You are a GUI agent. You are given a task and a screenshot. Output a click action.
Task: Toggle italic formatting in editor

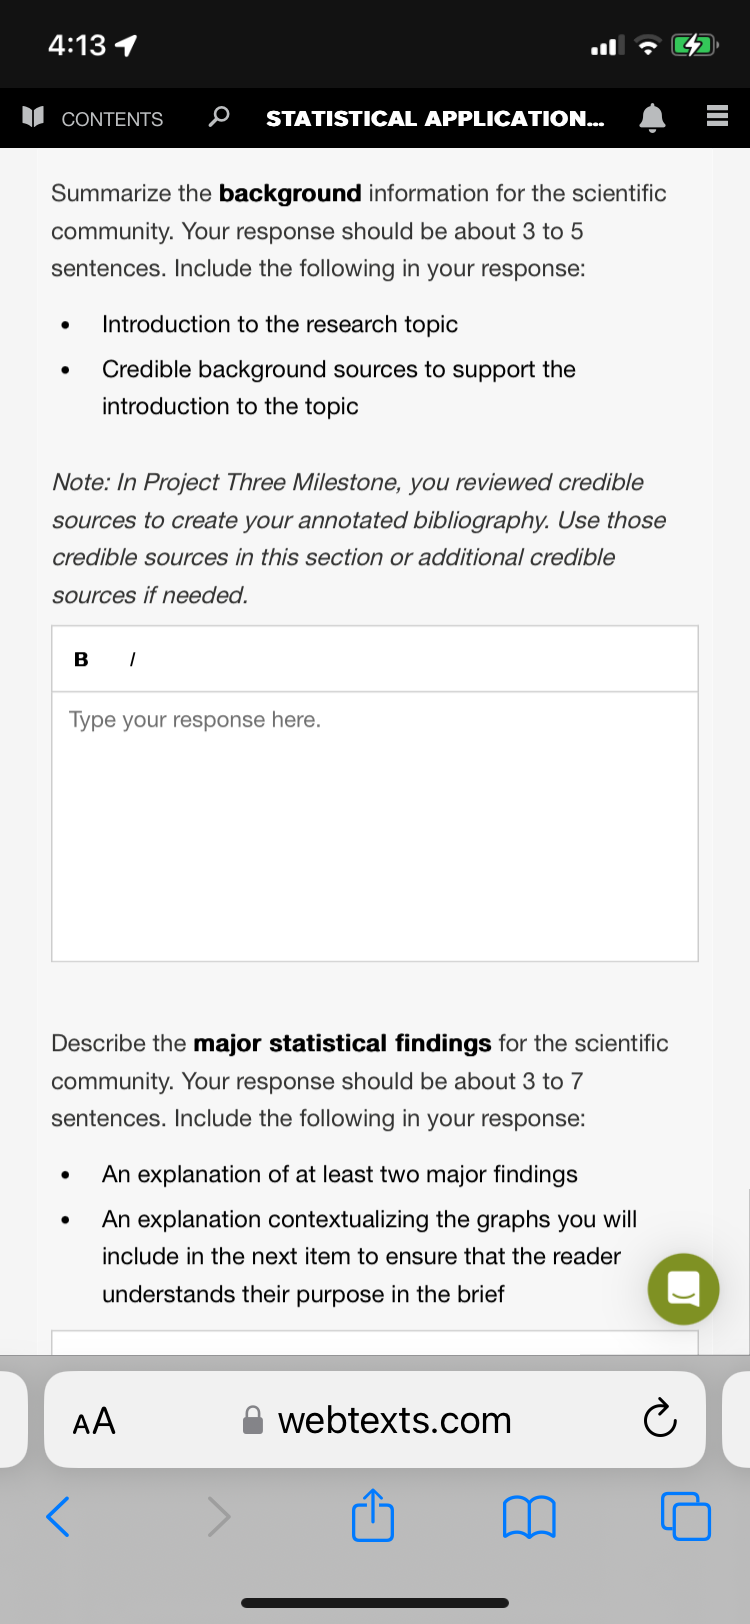(x=132, y=659)
